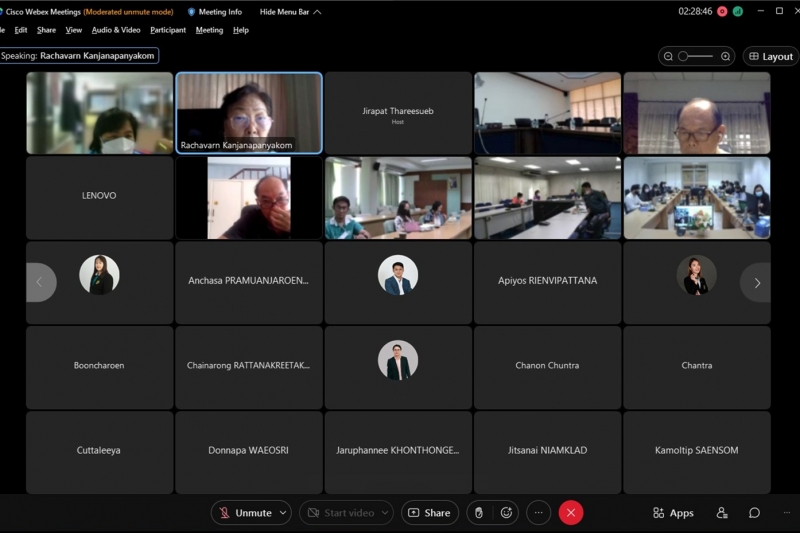The width and height of the screenshot is (800, 533).
Task: Click the red leave meeting button
Action: (x=571, y=513)
